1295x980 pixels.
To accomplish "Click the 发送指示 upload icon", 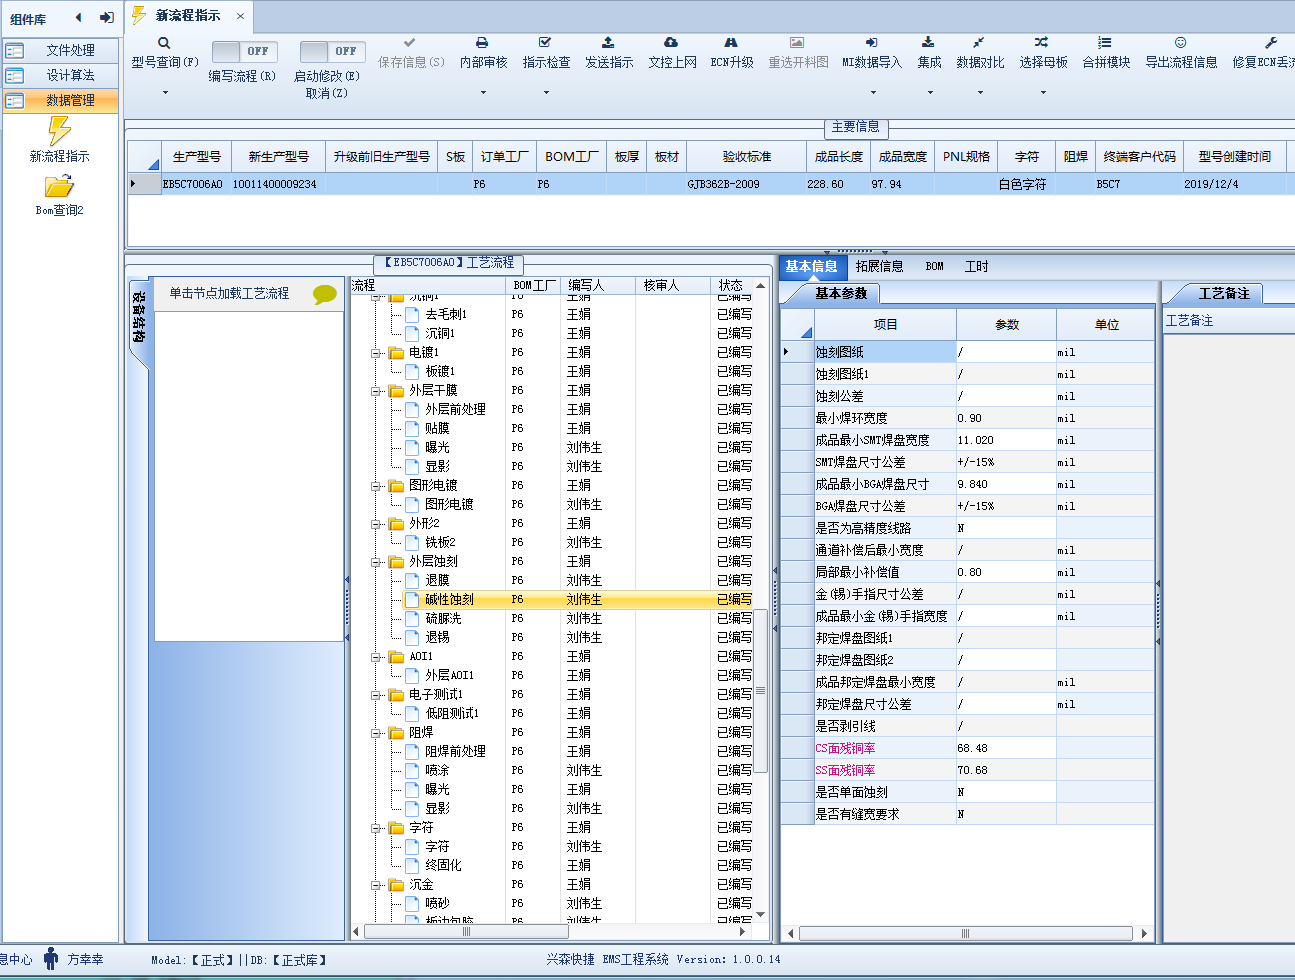I will (608, 43).
